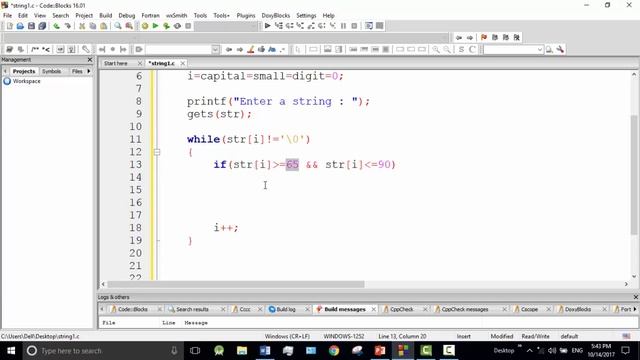Click the Build gear icon
The image size is (640, 360).
pyautogui.click(x=144, y=26)
